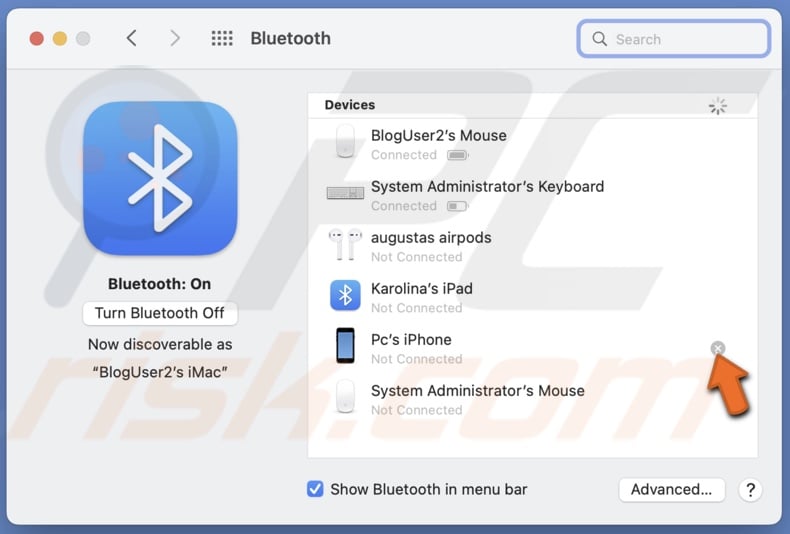Image resolution: width=790 pixels, height=534 pixels.
Task: Click the magnifying glass in Search field
Action: point(600,39)
